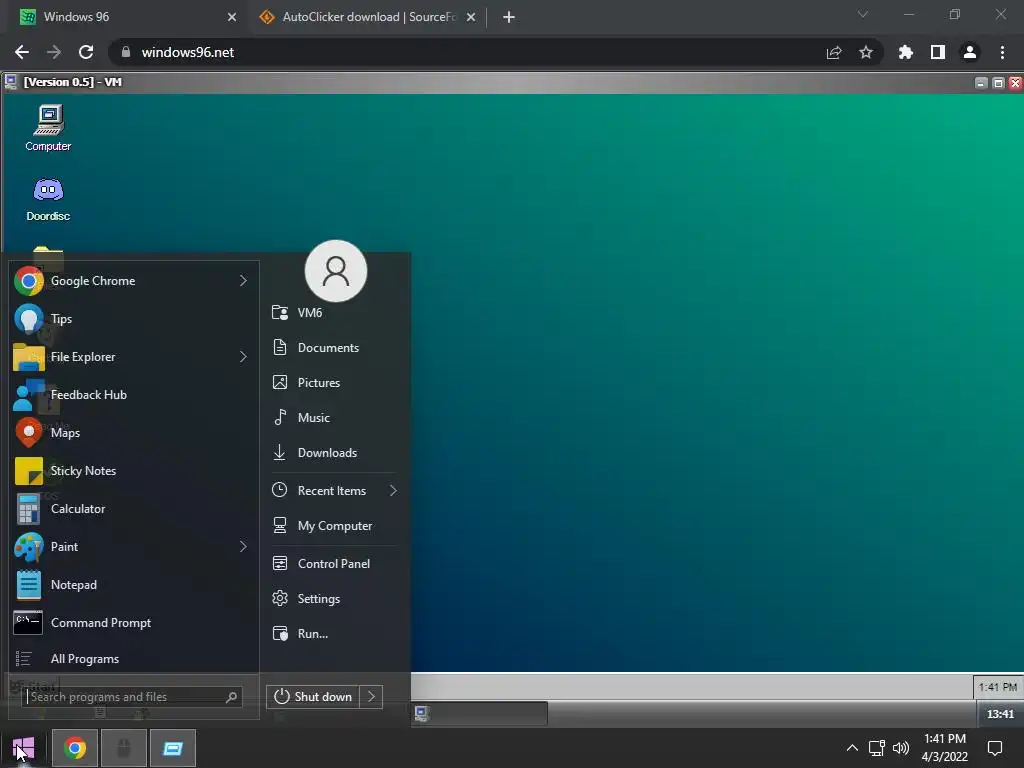Screen dimensions: 1024x768
Task: Open the Chrome profile icon
Action: pos(970,52)
